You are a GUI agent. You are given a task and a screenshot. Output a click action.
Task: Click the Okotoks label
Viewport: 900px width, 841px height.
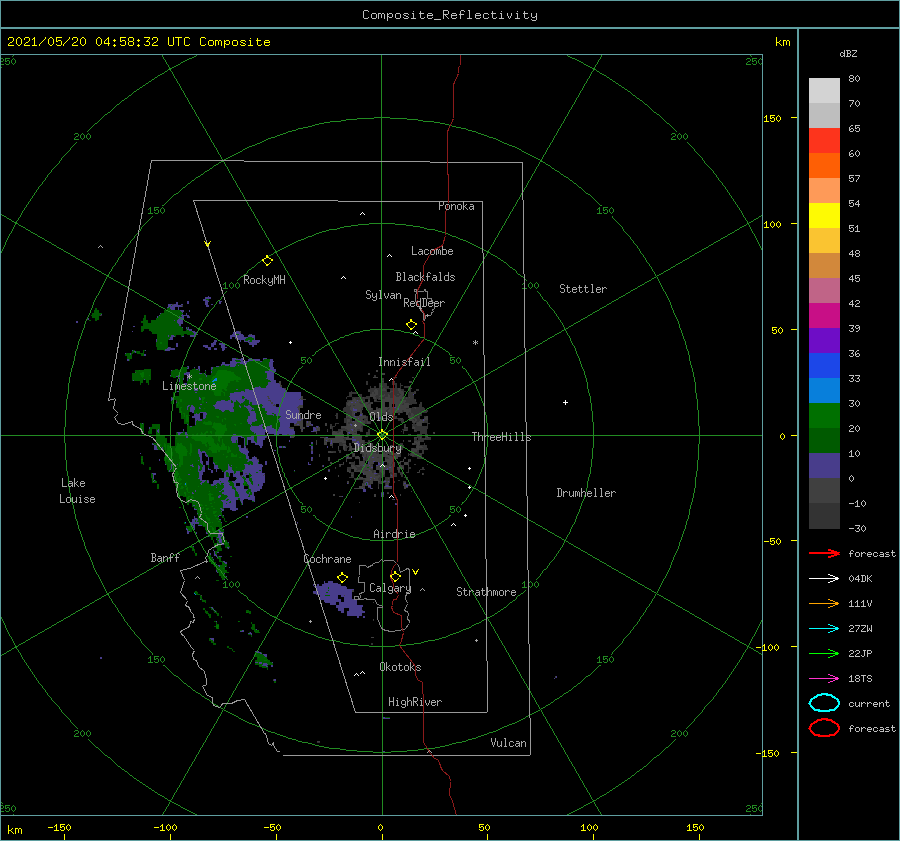point(400,667)
